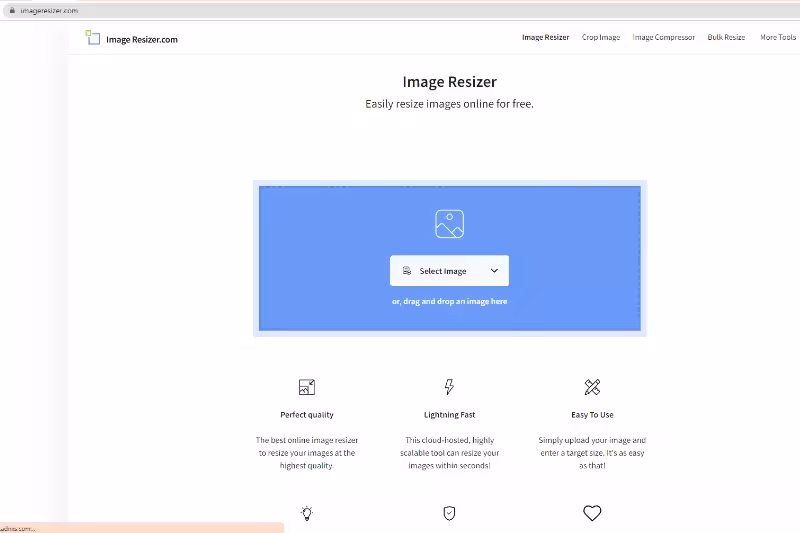Click the 'Easy To Use' heading
This screenshot has height=533, width=800.
[592, 415]
